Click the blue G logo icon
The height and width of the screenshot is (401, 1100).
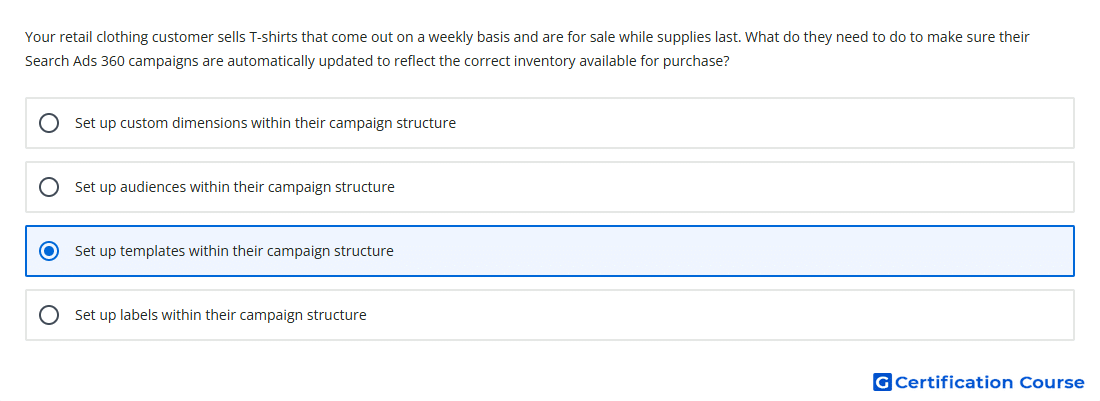[x=882, y=382]
